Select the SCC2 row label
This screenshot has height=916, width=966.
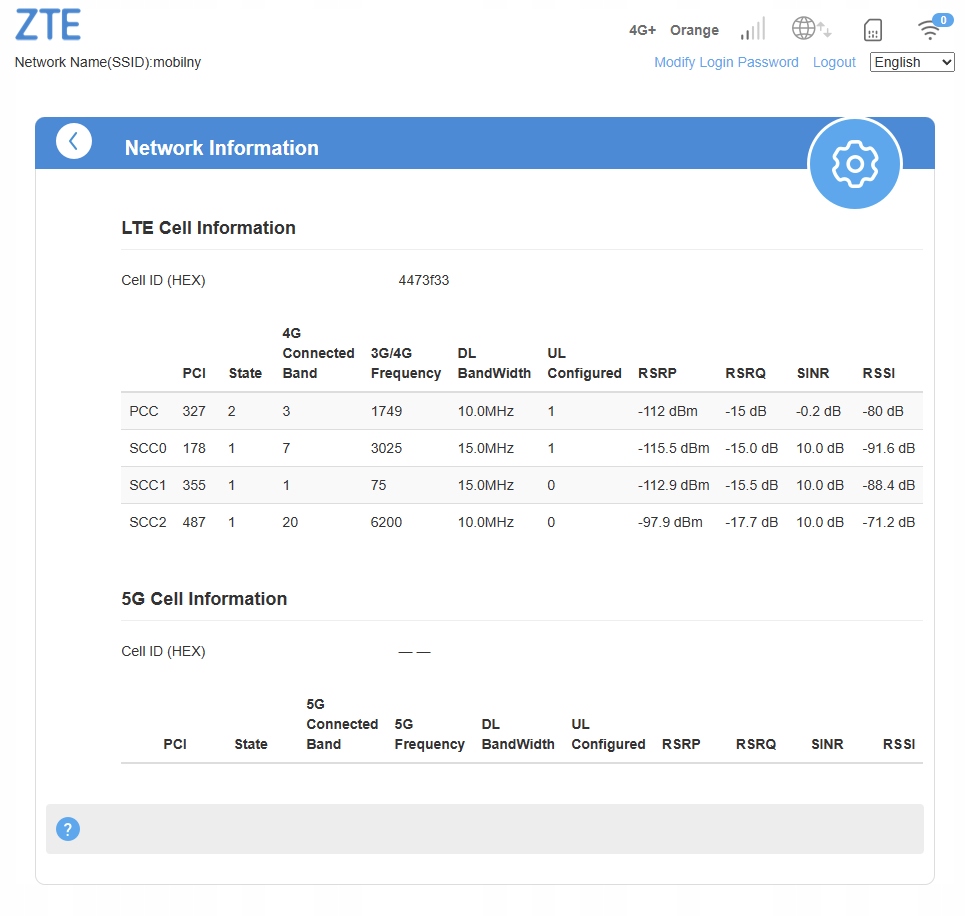tap(148, 522)
